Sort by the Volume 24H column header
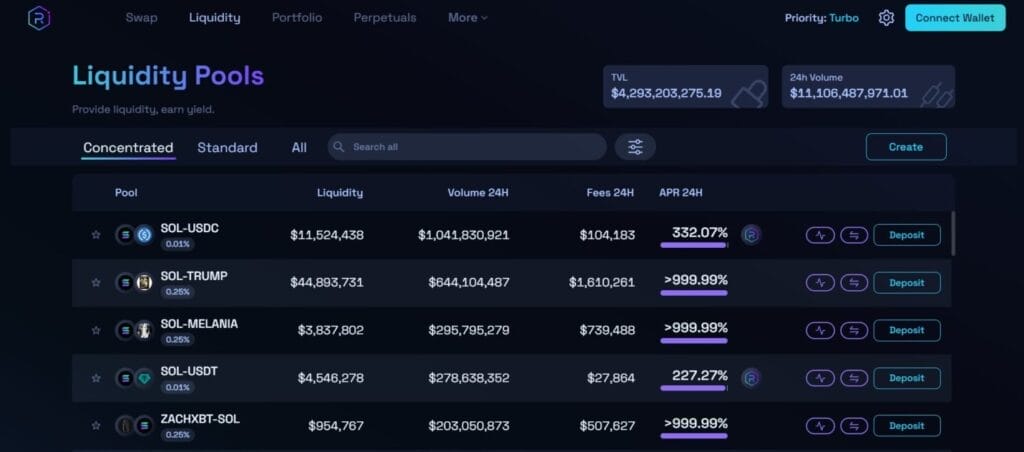This screenshot has height=452, width=1024. pyautogui.click(x=478, y=193)
